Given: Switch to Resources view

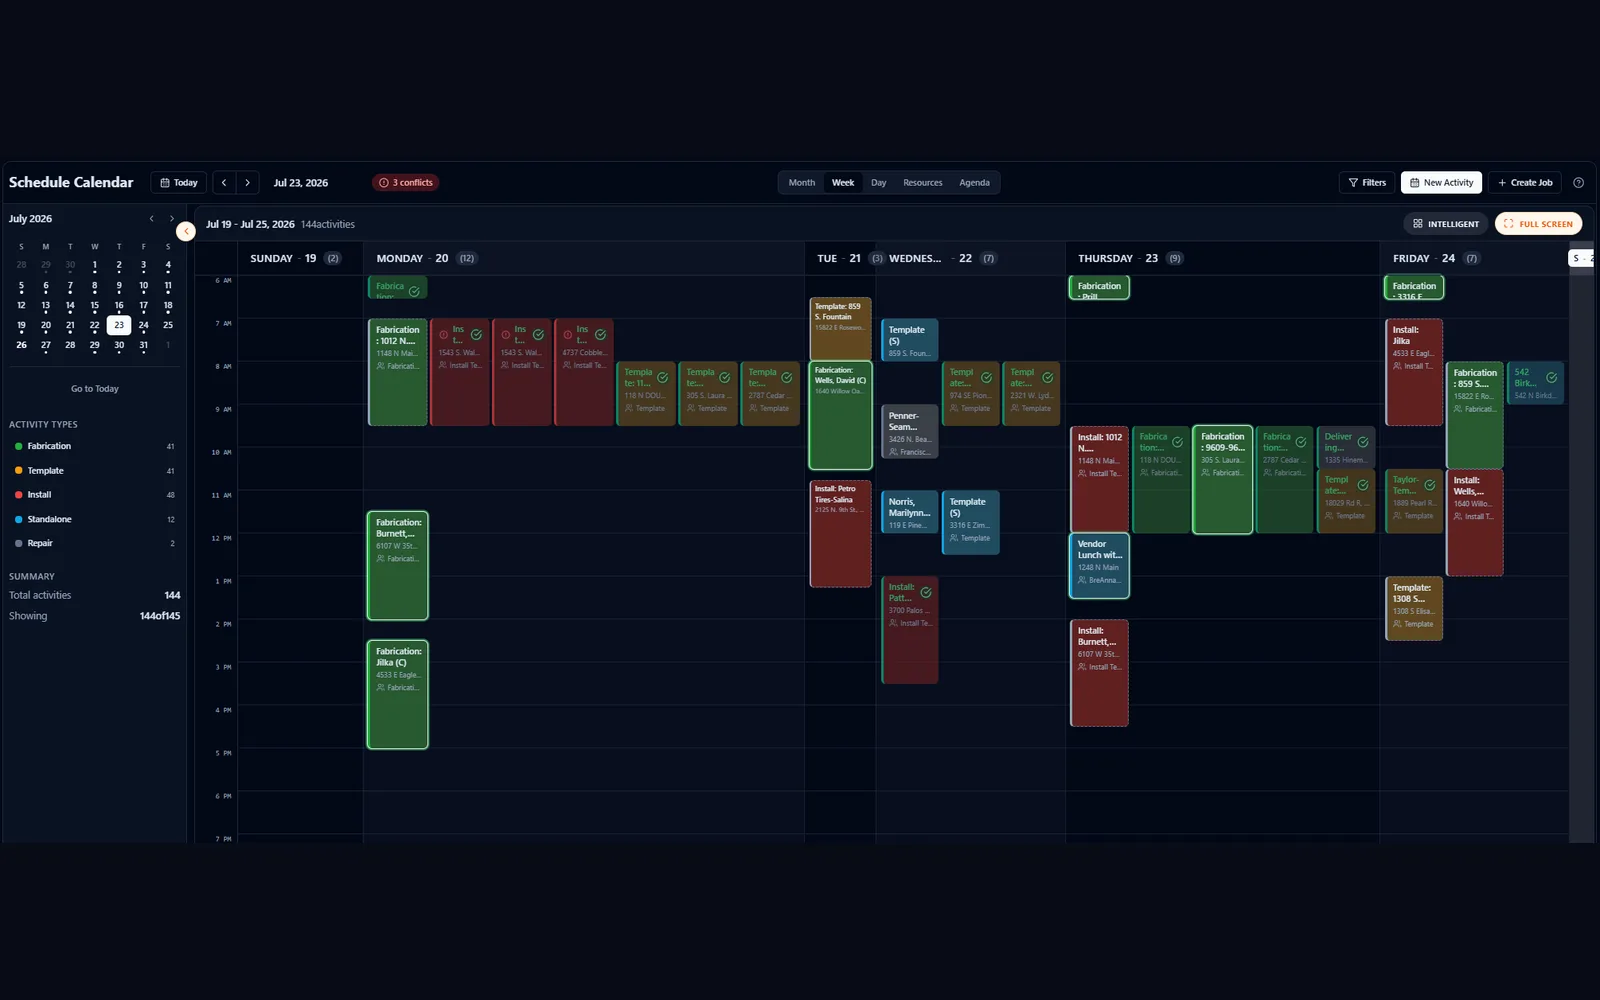Looking at the screenshot, I should [922, 183].
